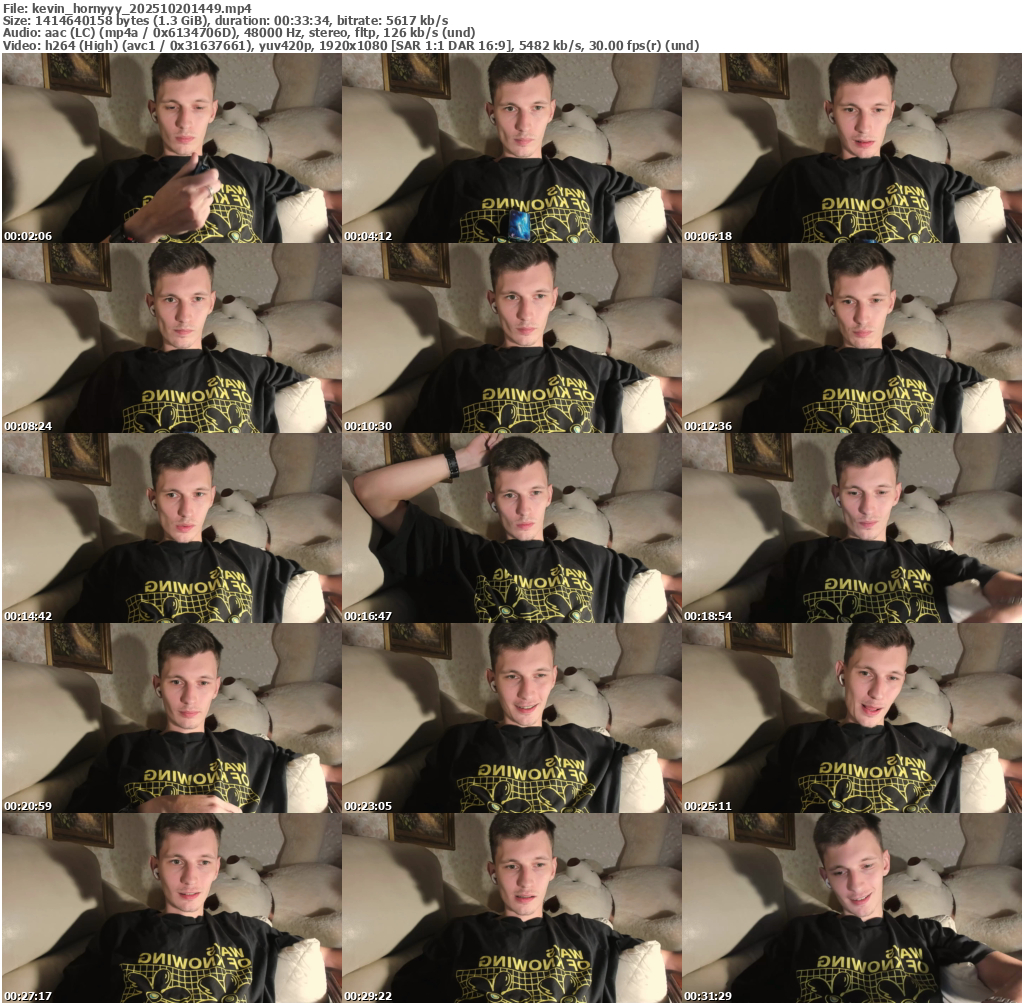Click the 'Audio: aac (LC)' info line
The width and height of the screenshot is (1024, 1003).
coord(239,33)
